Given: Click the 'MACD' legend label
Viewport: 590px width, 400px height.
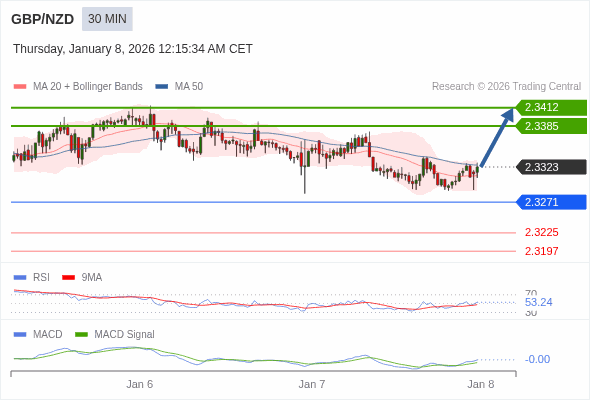Looking at the screenshot, I should [48, 335].
